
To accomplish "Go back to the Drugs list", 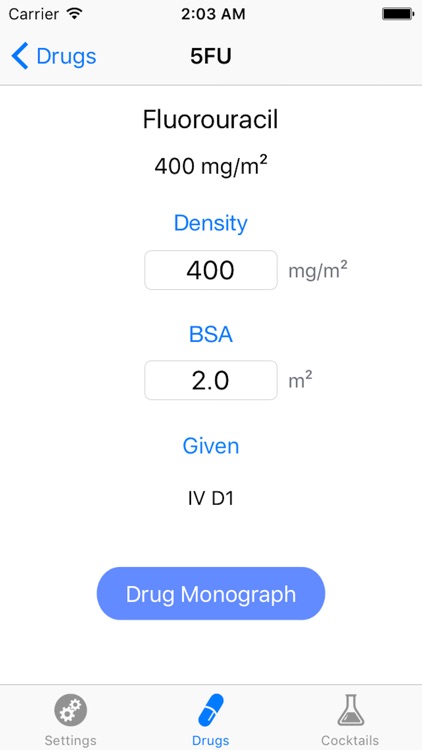I will pyautogui.click(x=54, y=56).
